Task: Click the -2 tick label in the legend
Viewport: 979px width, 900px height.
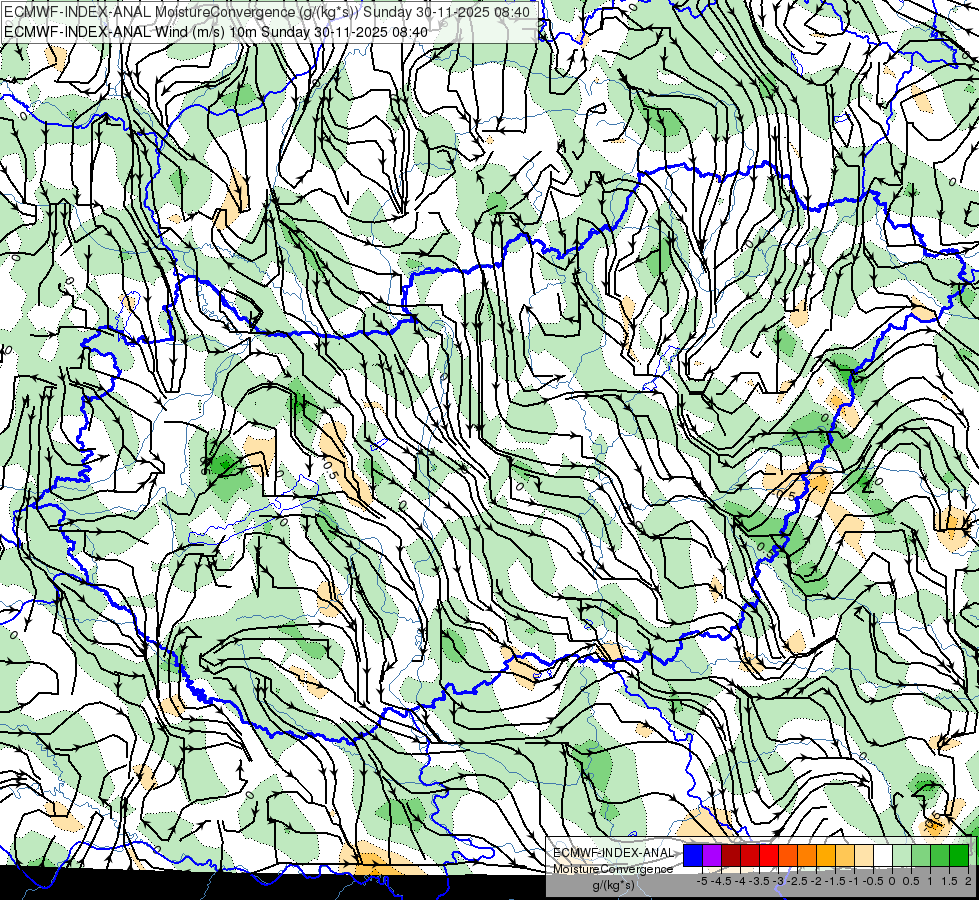Action: click(x=816, y=881)
